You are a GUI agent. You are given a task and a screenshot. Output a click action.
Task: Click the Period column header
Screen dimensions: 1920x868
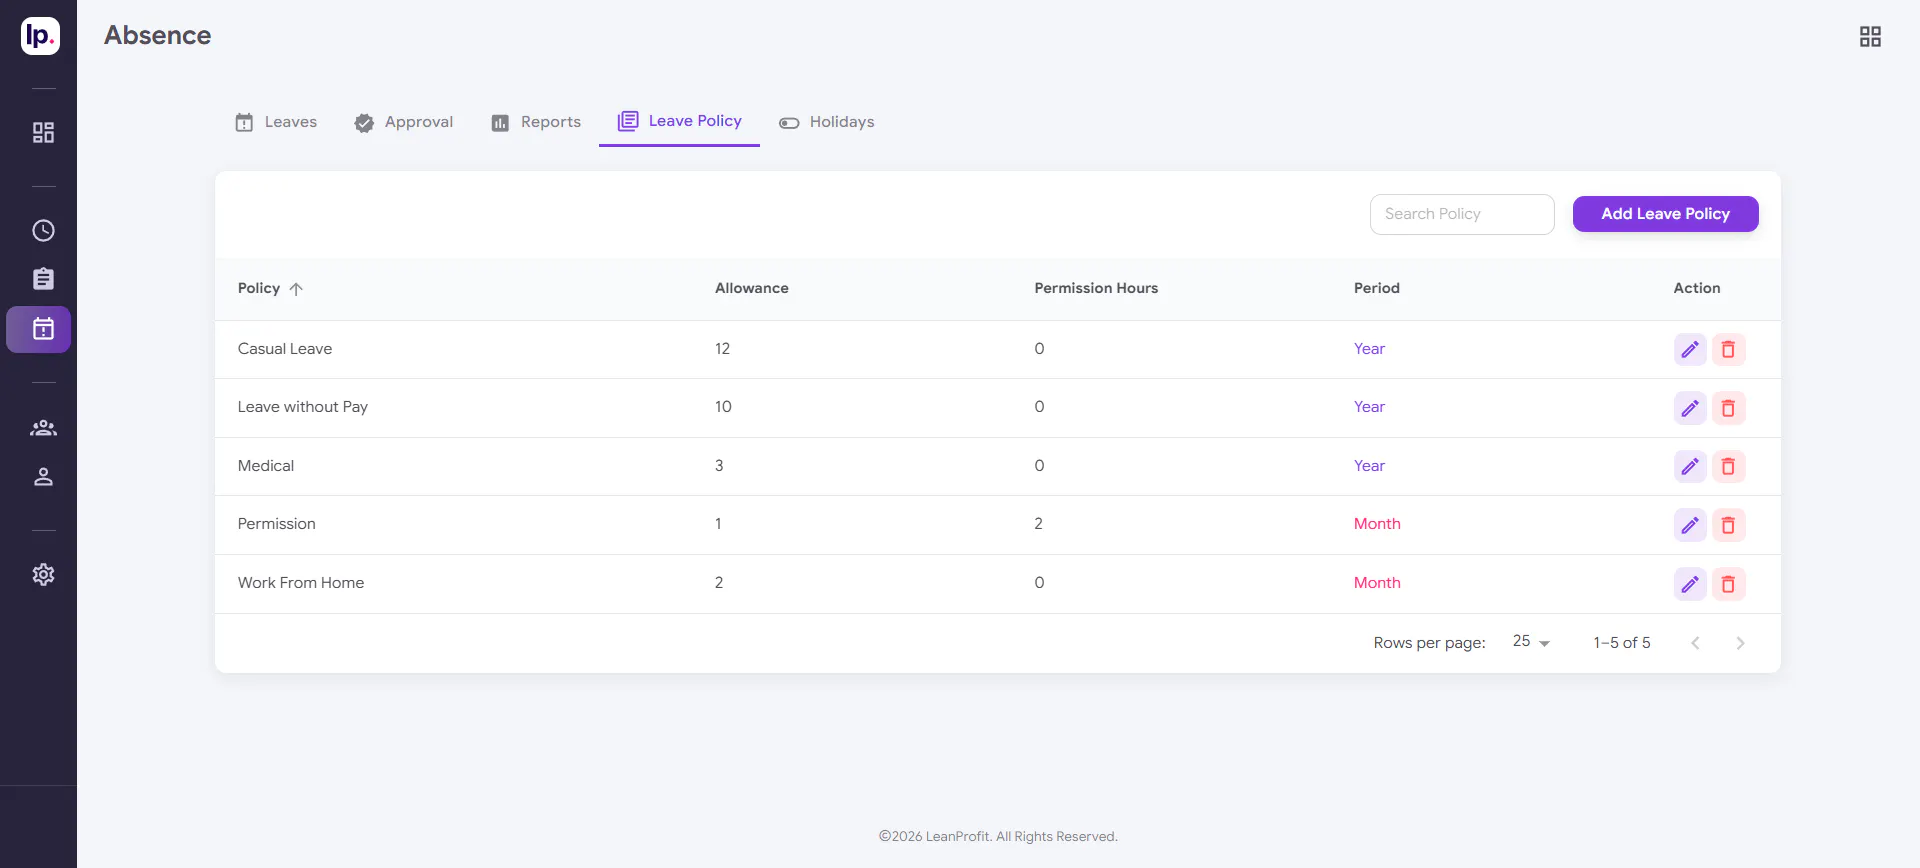point(1376,288)
